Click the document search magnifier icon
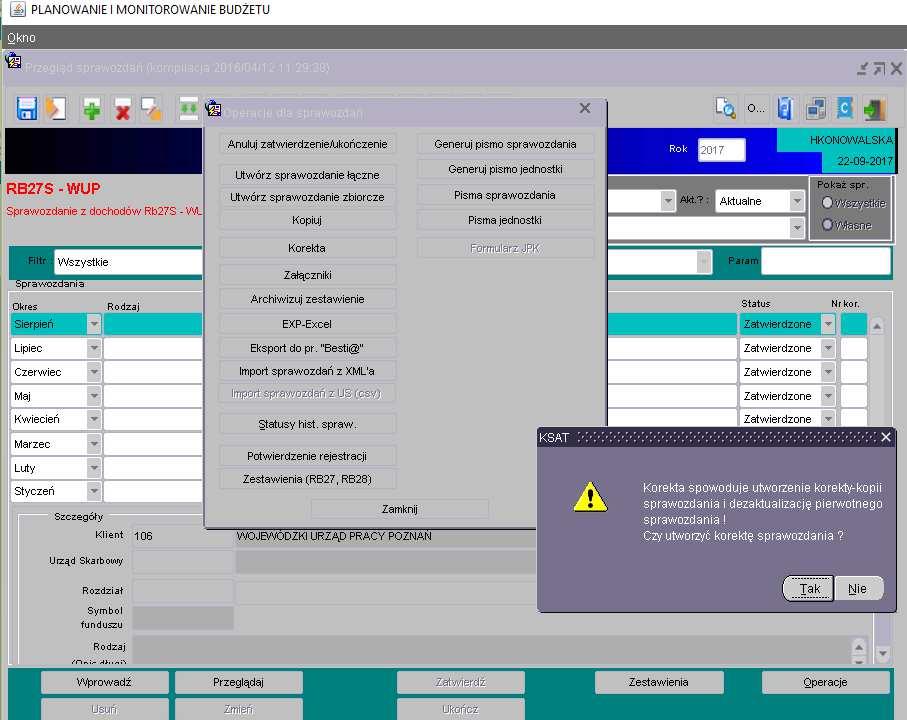 [725, 108]
